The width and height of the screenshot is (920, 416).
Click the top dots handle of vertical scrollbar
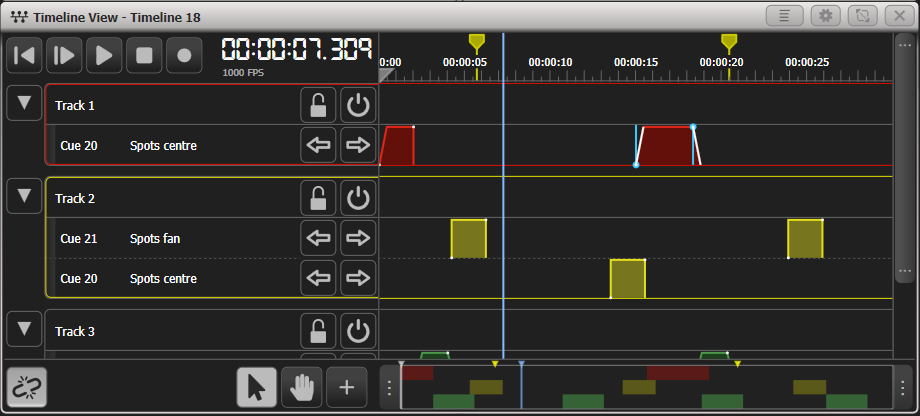[x=903, y=44]
